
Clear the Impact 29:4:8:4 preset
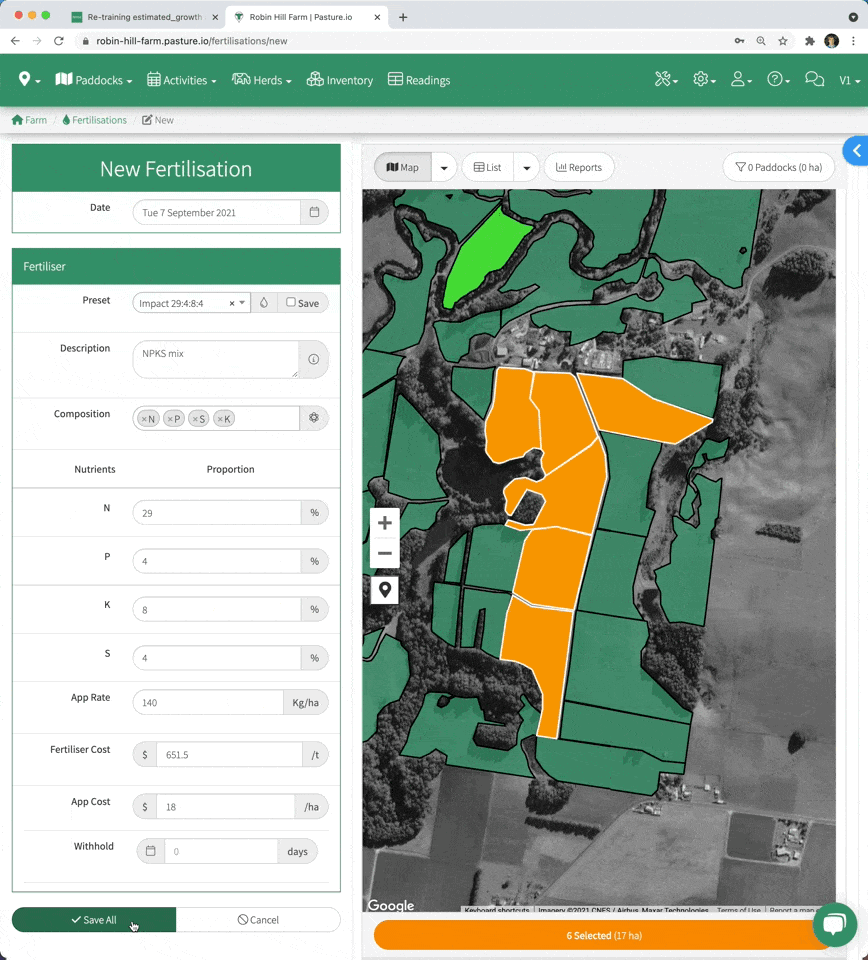(x=232, y=303)
